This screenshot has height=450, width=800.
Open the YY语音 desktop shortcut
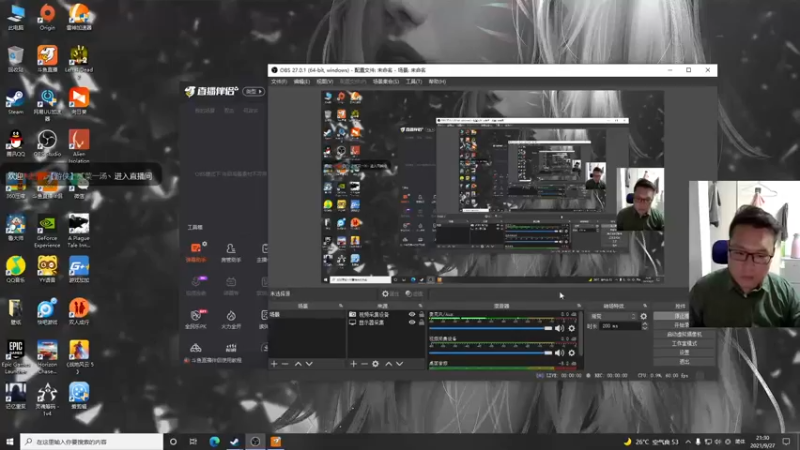pyautogui.click(x=47, y=269)
